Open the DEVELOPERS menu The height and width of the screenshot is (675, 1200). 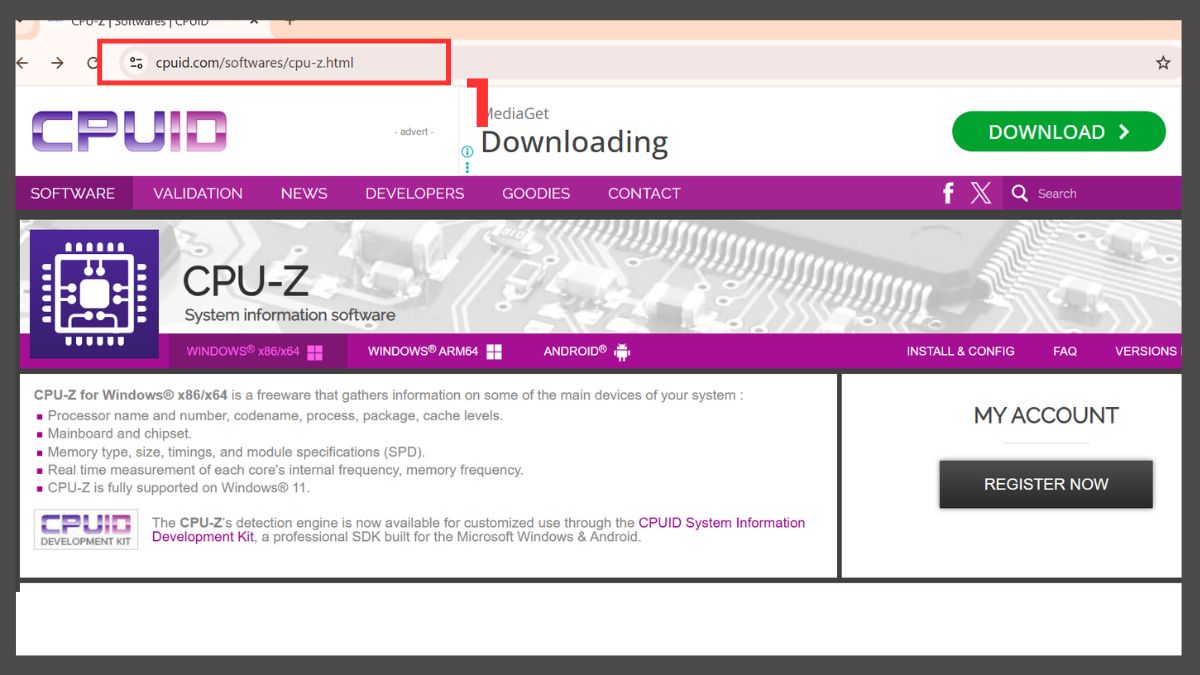(415, 194)
